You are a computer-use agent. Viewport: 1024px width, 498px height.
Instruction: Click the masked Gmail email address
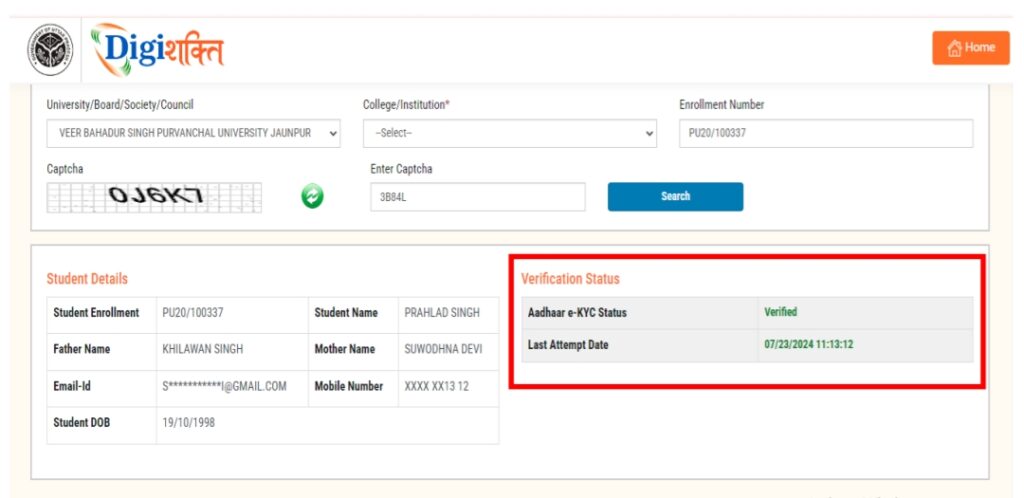click(x=224, y=386)
